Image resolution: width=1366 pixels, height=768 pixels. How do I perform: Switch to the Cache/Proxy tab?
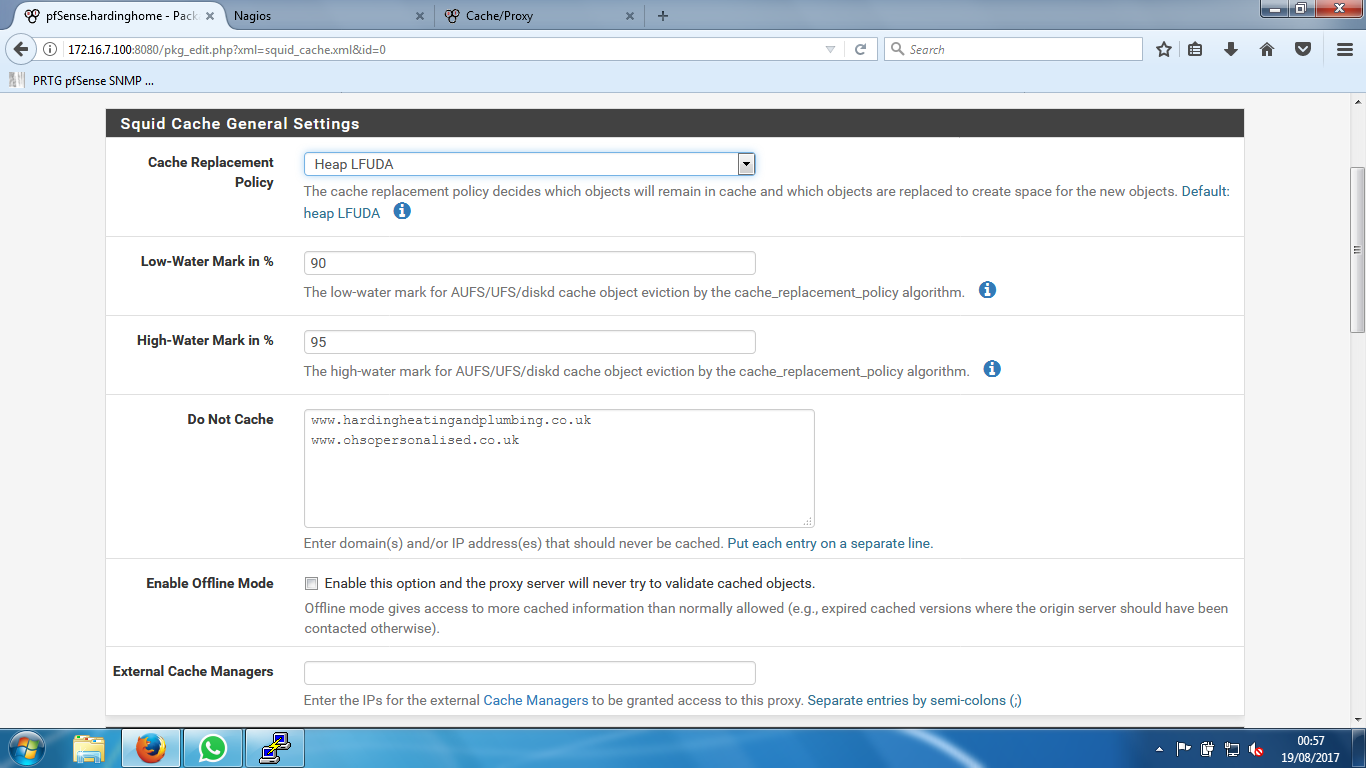538,16
